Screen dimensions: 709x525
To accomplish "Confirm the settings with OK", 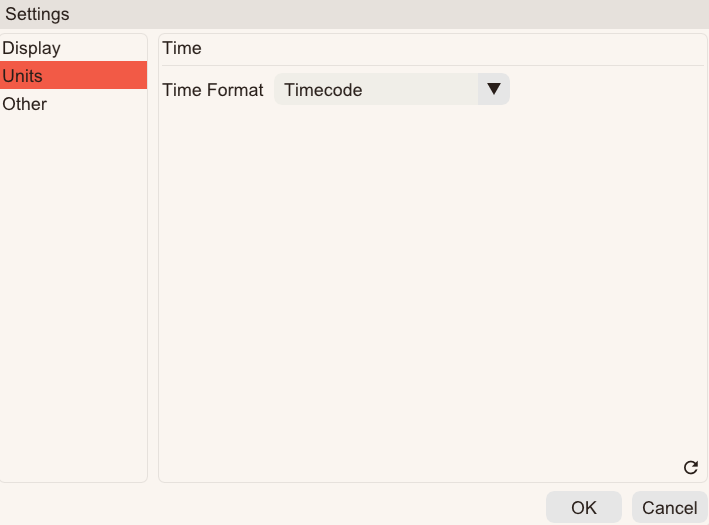I will coord(584,508).
